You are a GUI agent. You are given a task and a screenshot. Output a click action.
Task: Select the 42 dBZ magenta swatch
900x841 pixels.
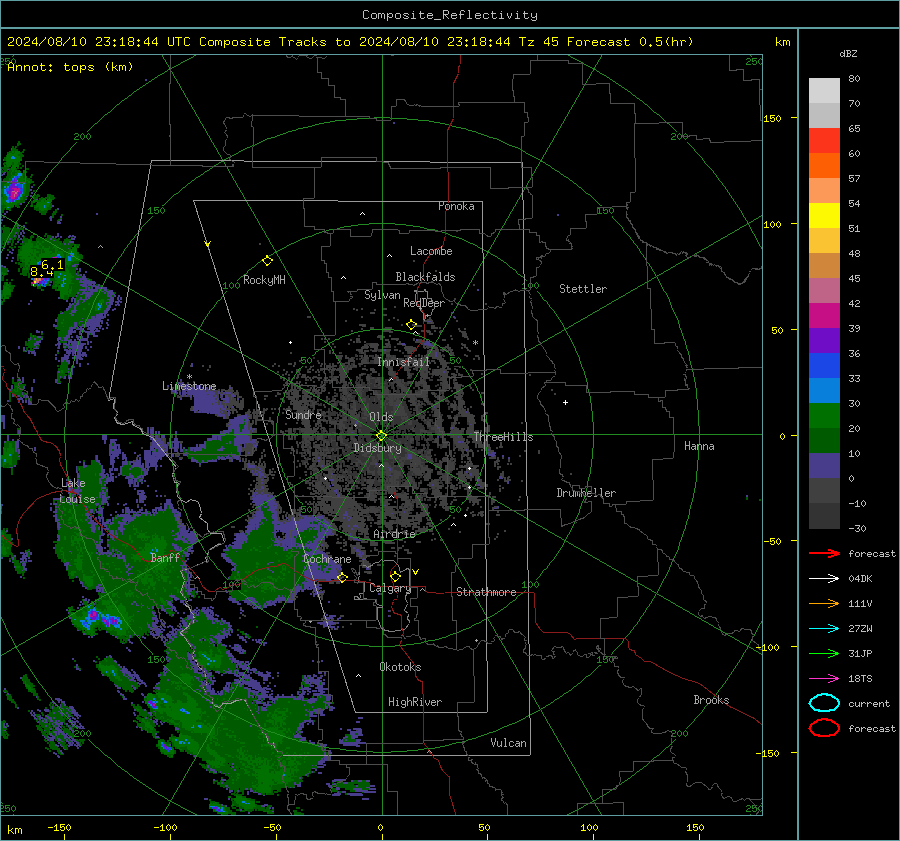coord(824,315)
